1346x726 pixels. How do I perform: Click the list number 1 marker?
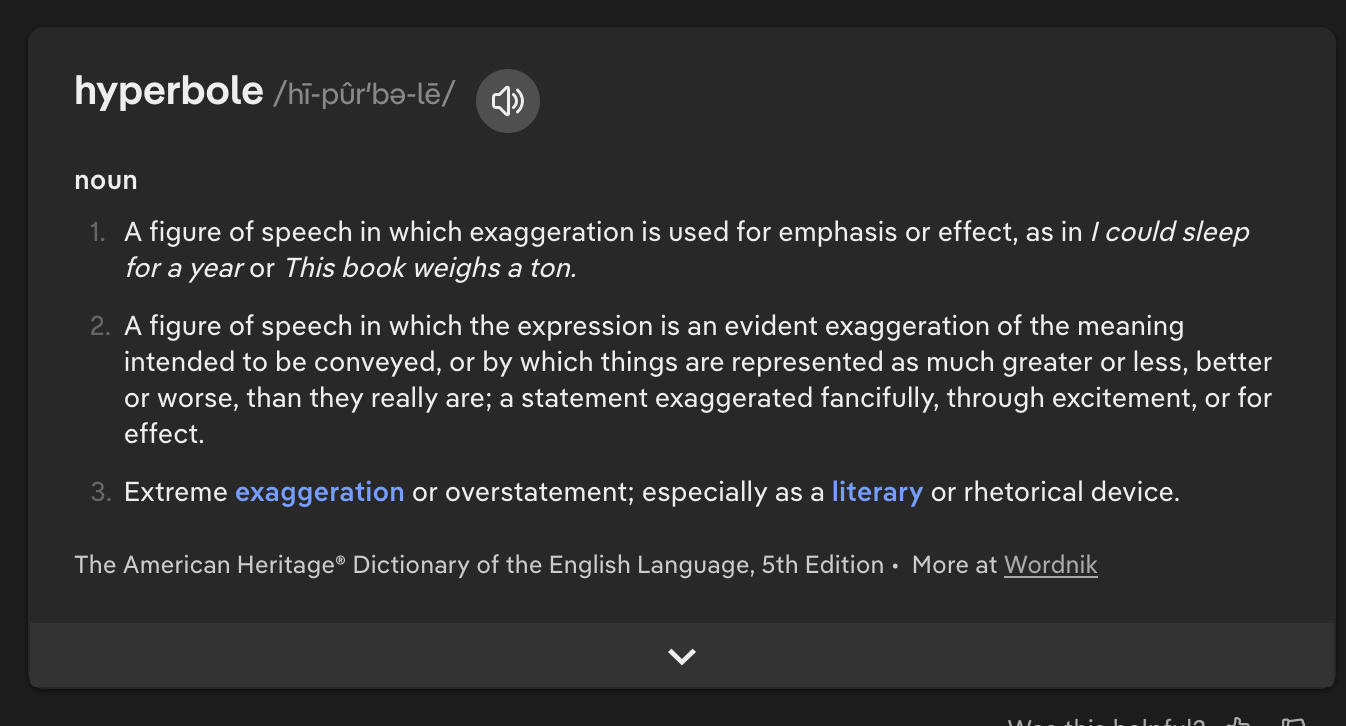(x=97, y=233)
